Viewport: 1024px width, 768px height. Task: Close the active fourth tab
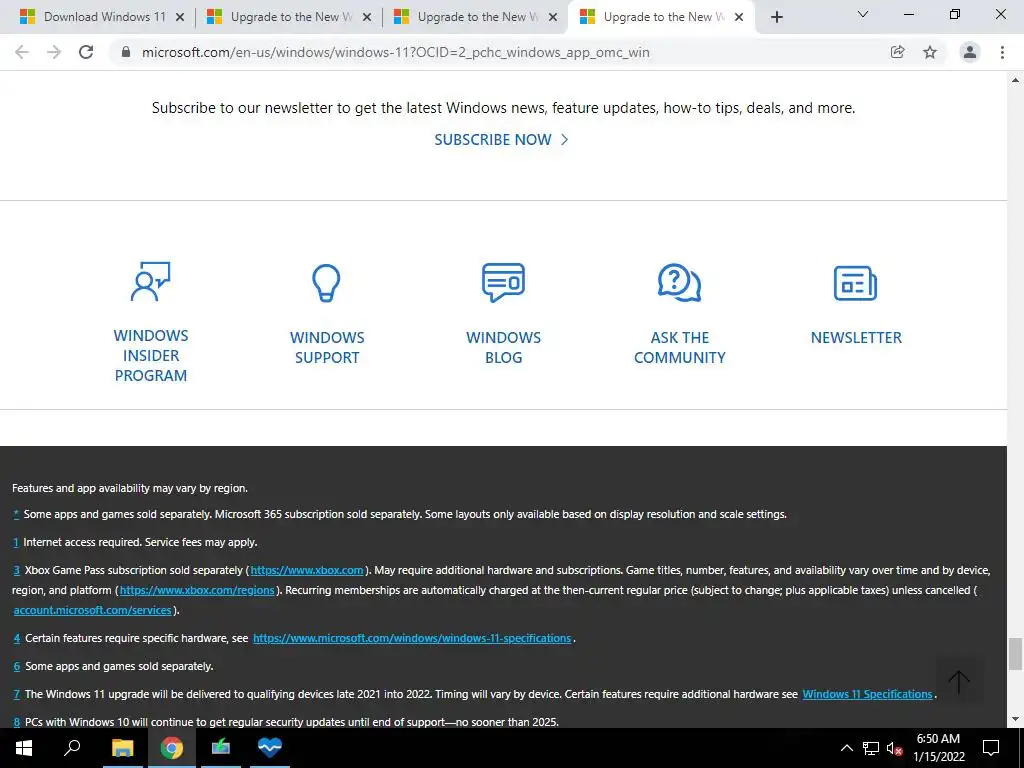(x=739, y=18)
